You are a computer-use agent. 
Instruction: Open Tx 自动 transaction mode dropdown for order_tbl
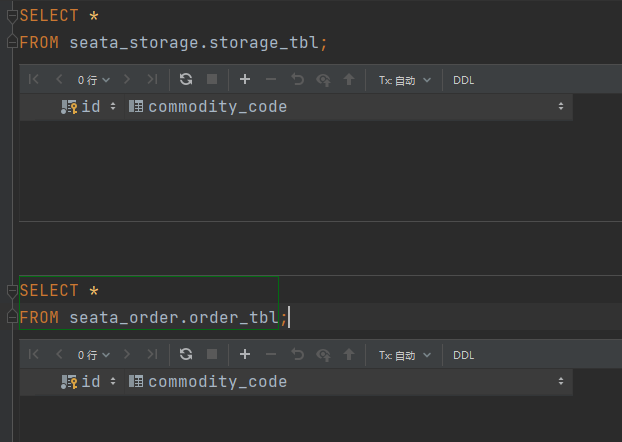(x=405, y=355)
